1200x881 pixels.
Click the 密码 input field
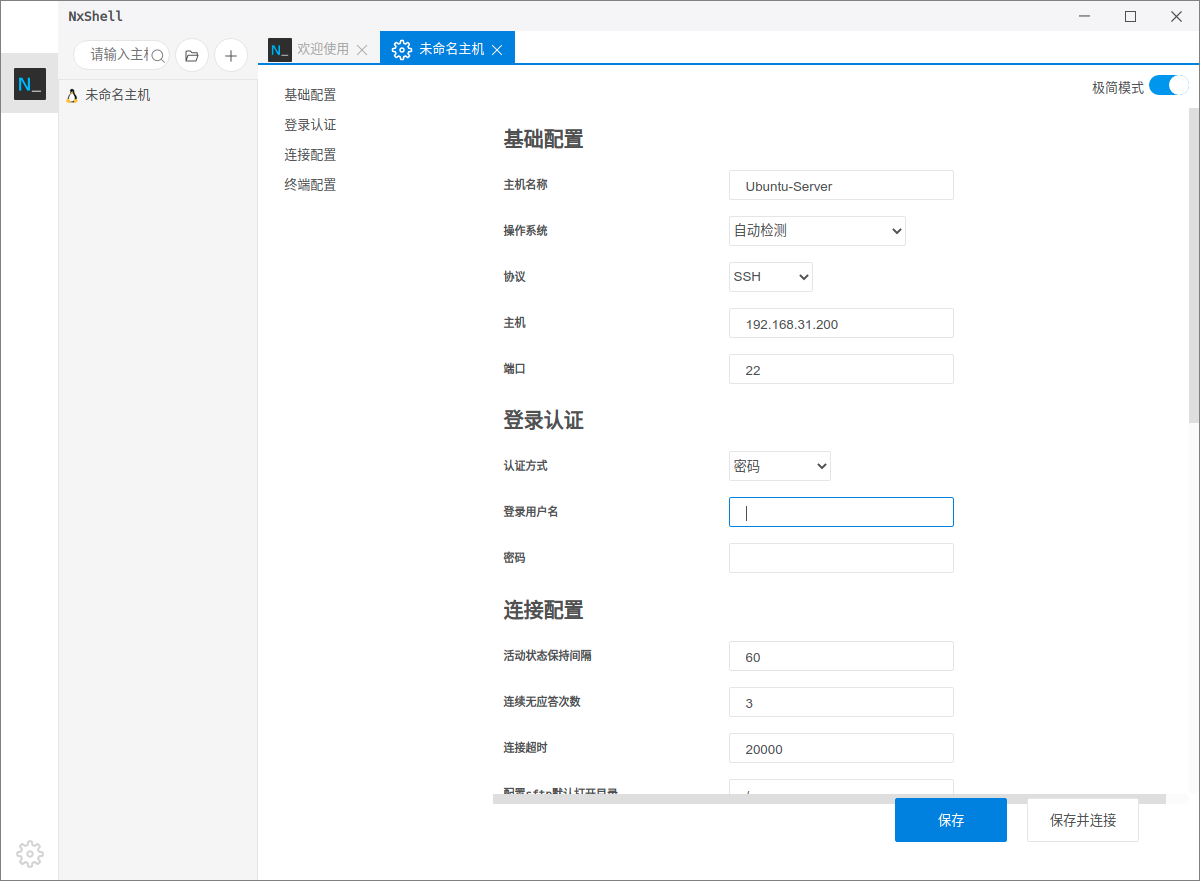coord(841,558)
